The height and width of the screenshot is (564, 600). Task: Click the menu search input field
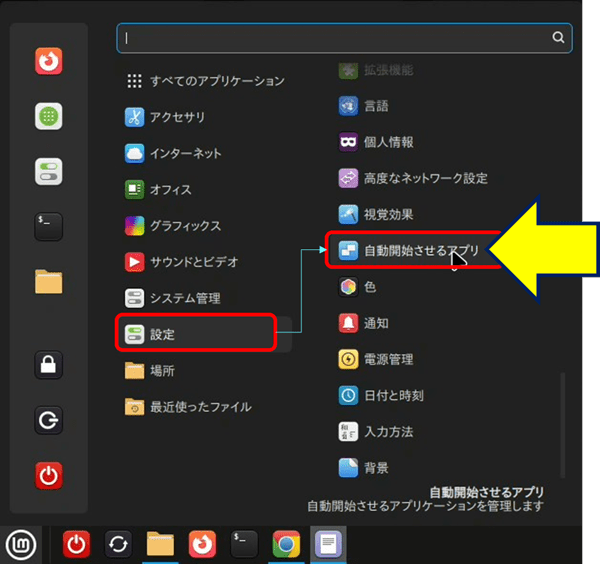pos(344,38)
